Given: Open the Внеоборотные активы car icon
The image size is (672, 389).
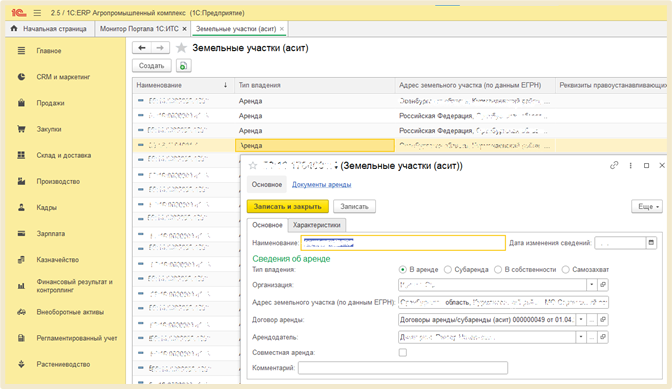Looking at the screenshot, I should (21, 312).
